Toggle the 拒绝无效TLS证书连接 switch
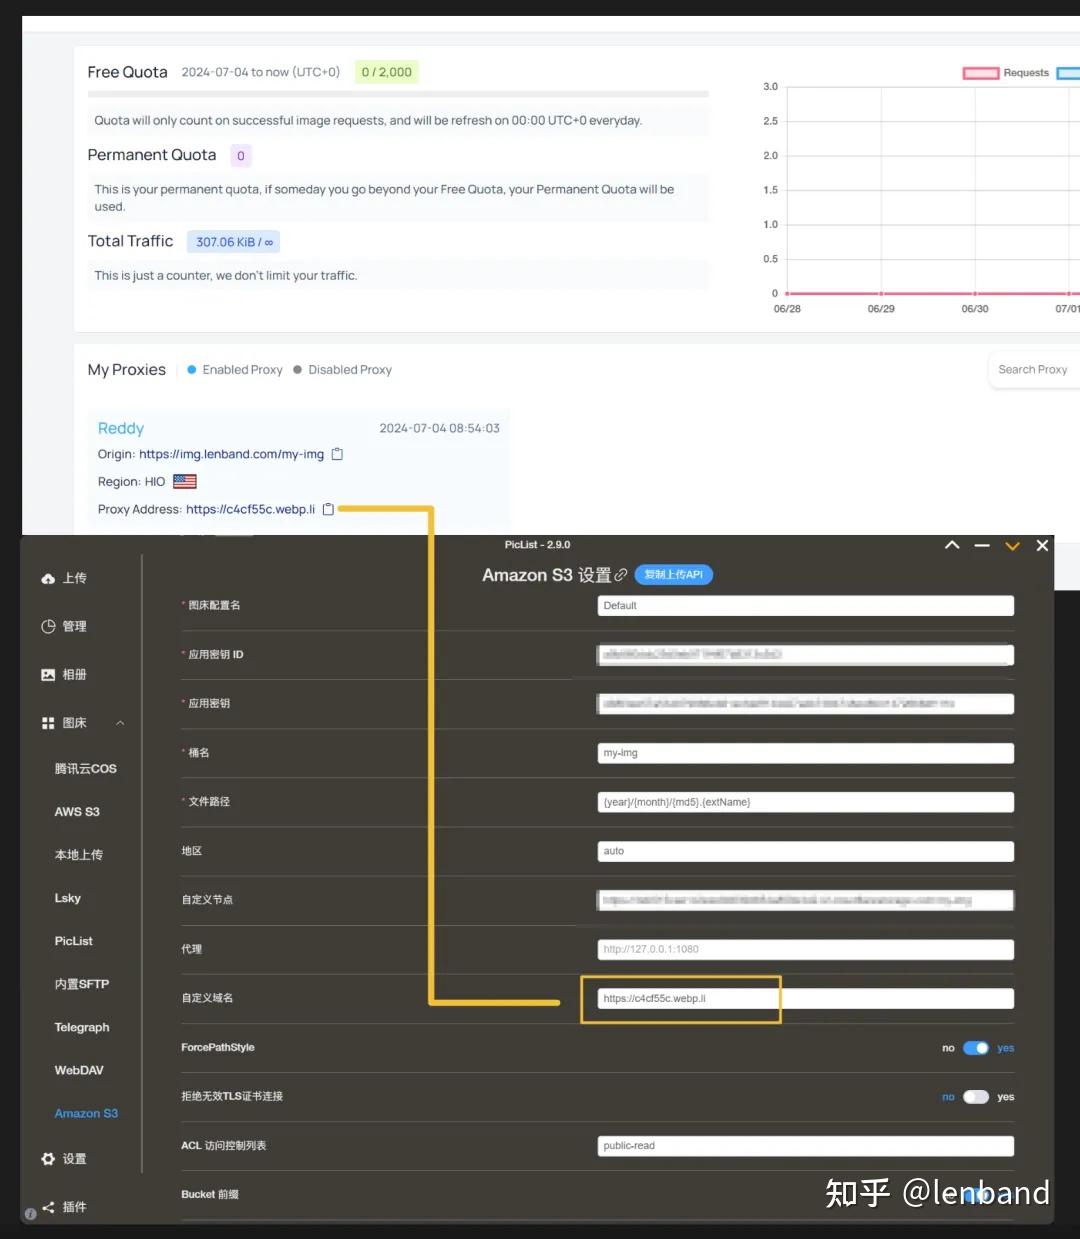 (x=975, y=1096)
